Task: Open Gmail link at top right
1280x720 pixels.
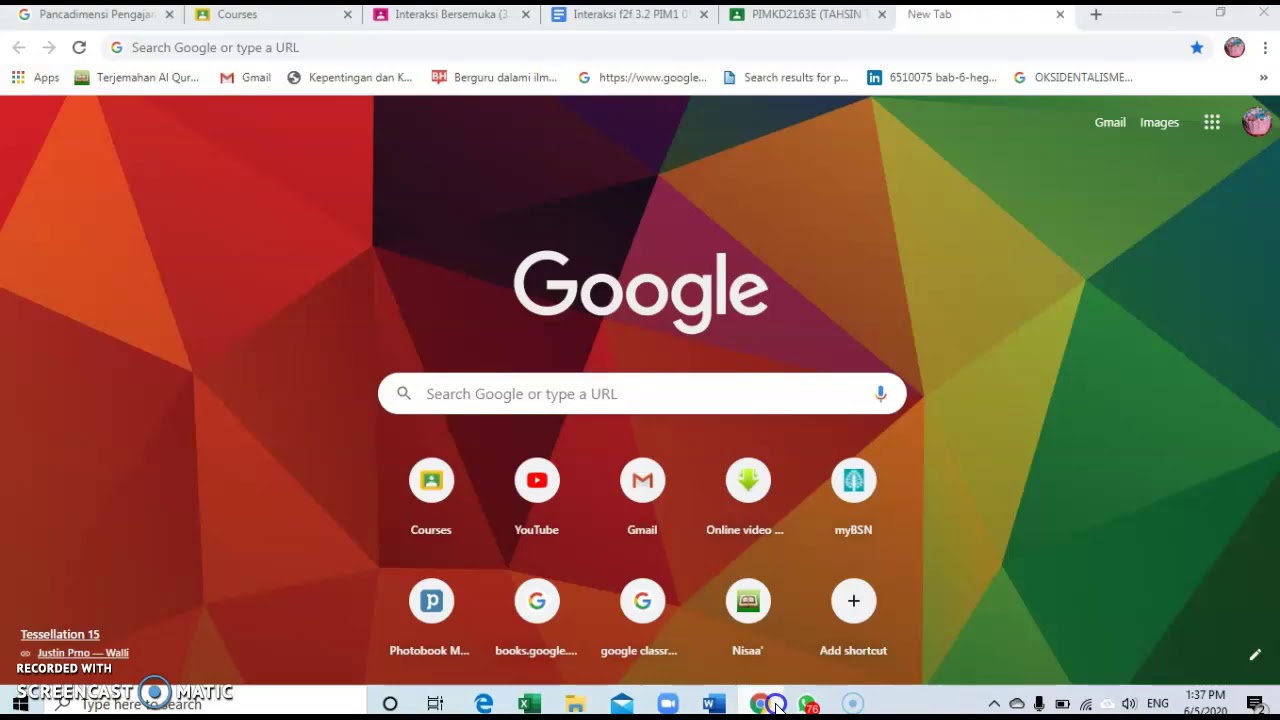Action: coord(1110,122)
